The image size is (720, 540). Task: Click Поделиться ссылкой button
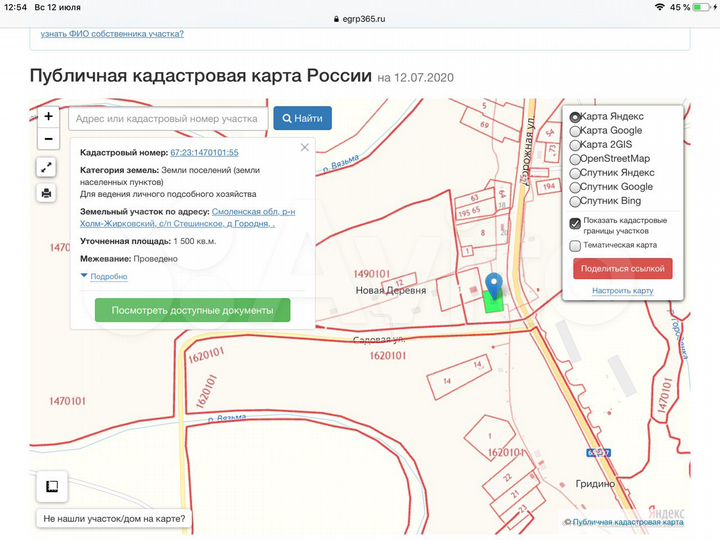click(623, 269)
